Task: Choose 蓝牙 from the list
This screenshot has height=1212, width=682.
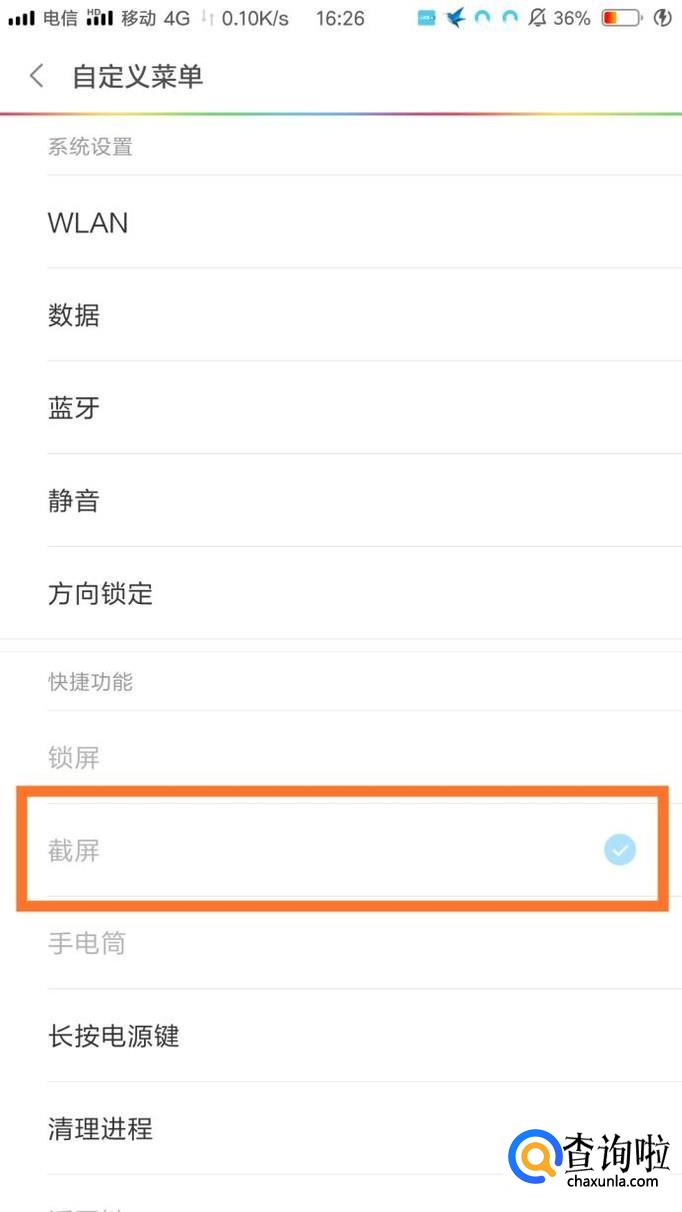Action: pyautogui.click(x=74, y=408)
